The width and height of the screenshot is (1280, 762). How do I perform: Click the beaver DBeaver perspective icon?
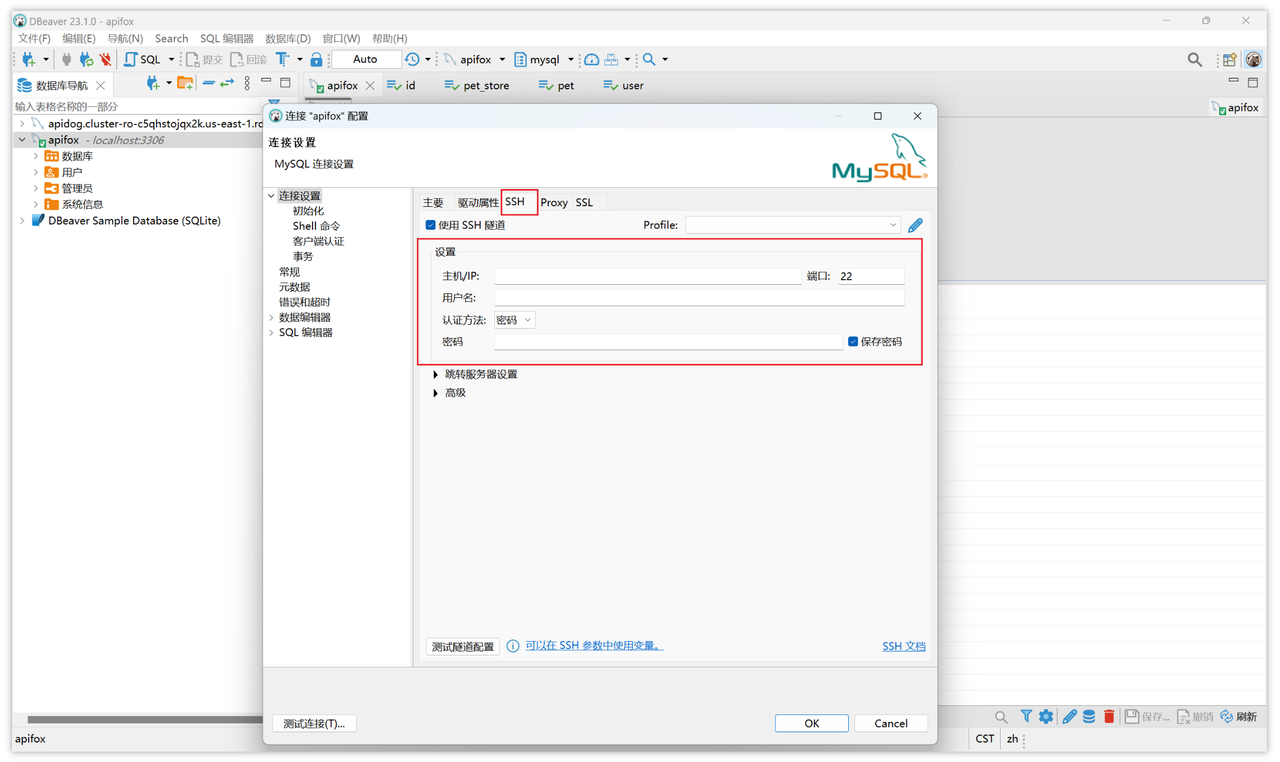point(1253,60)
